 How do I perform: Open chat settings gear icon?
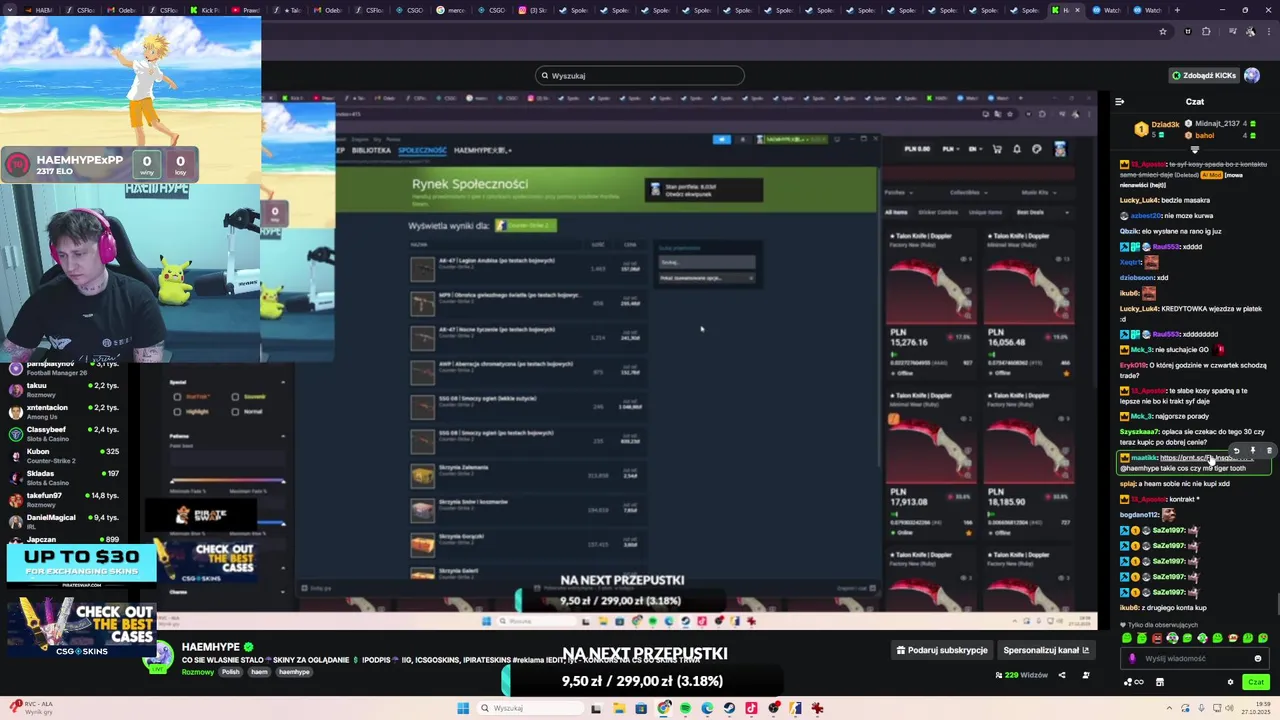point(1230,682)
